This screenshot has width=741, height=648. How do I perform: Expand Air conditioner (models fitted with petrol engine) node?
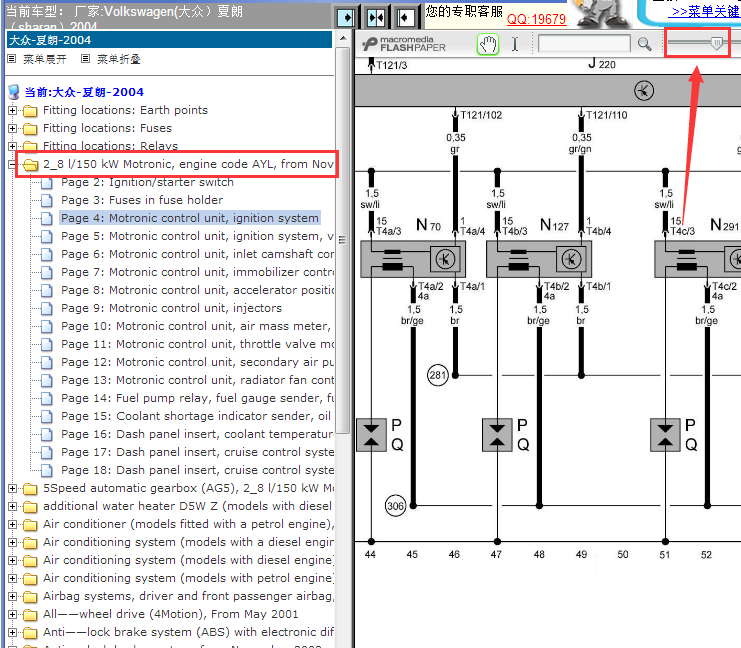click(x=12, y=525)
